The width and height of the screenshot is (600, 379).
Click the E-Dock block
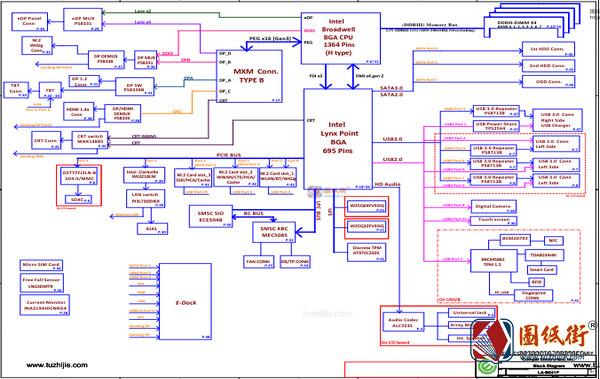point(185,301)
